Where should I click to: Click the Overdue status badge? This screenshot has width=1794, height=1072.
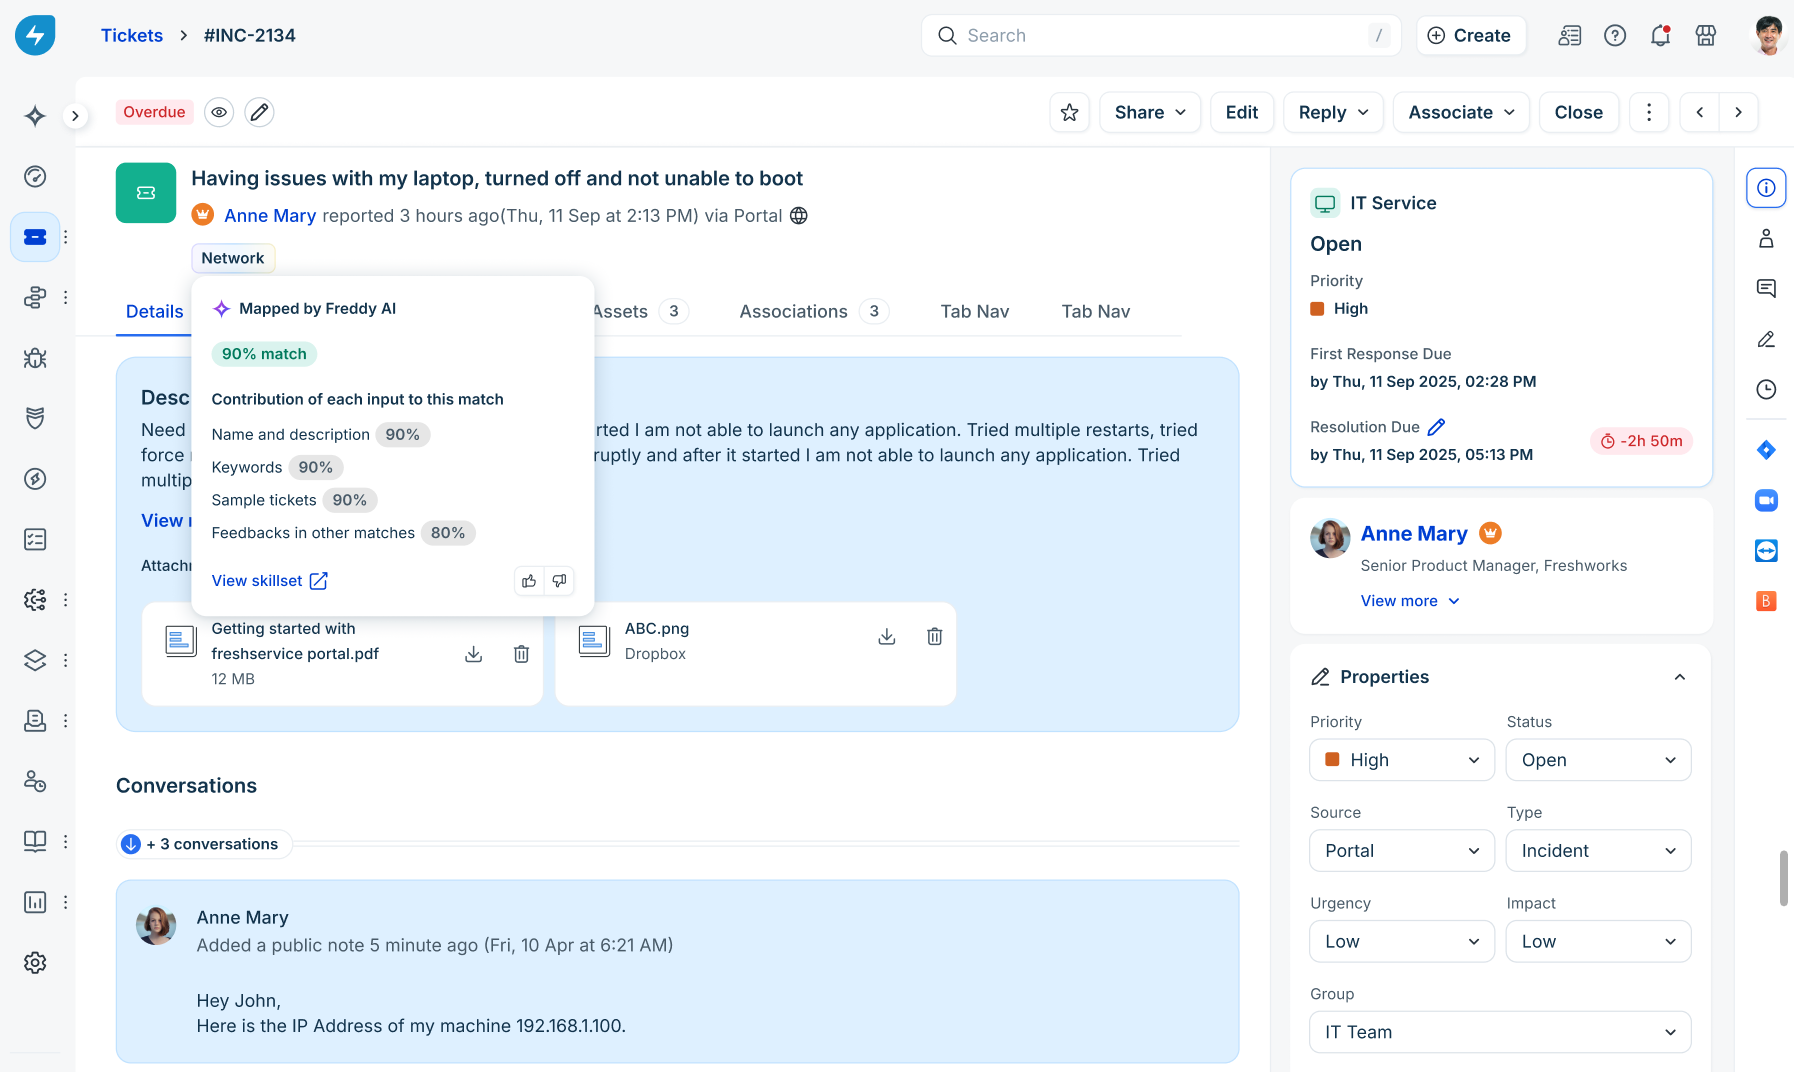154,112
